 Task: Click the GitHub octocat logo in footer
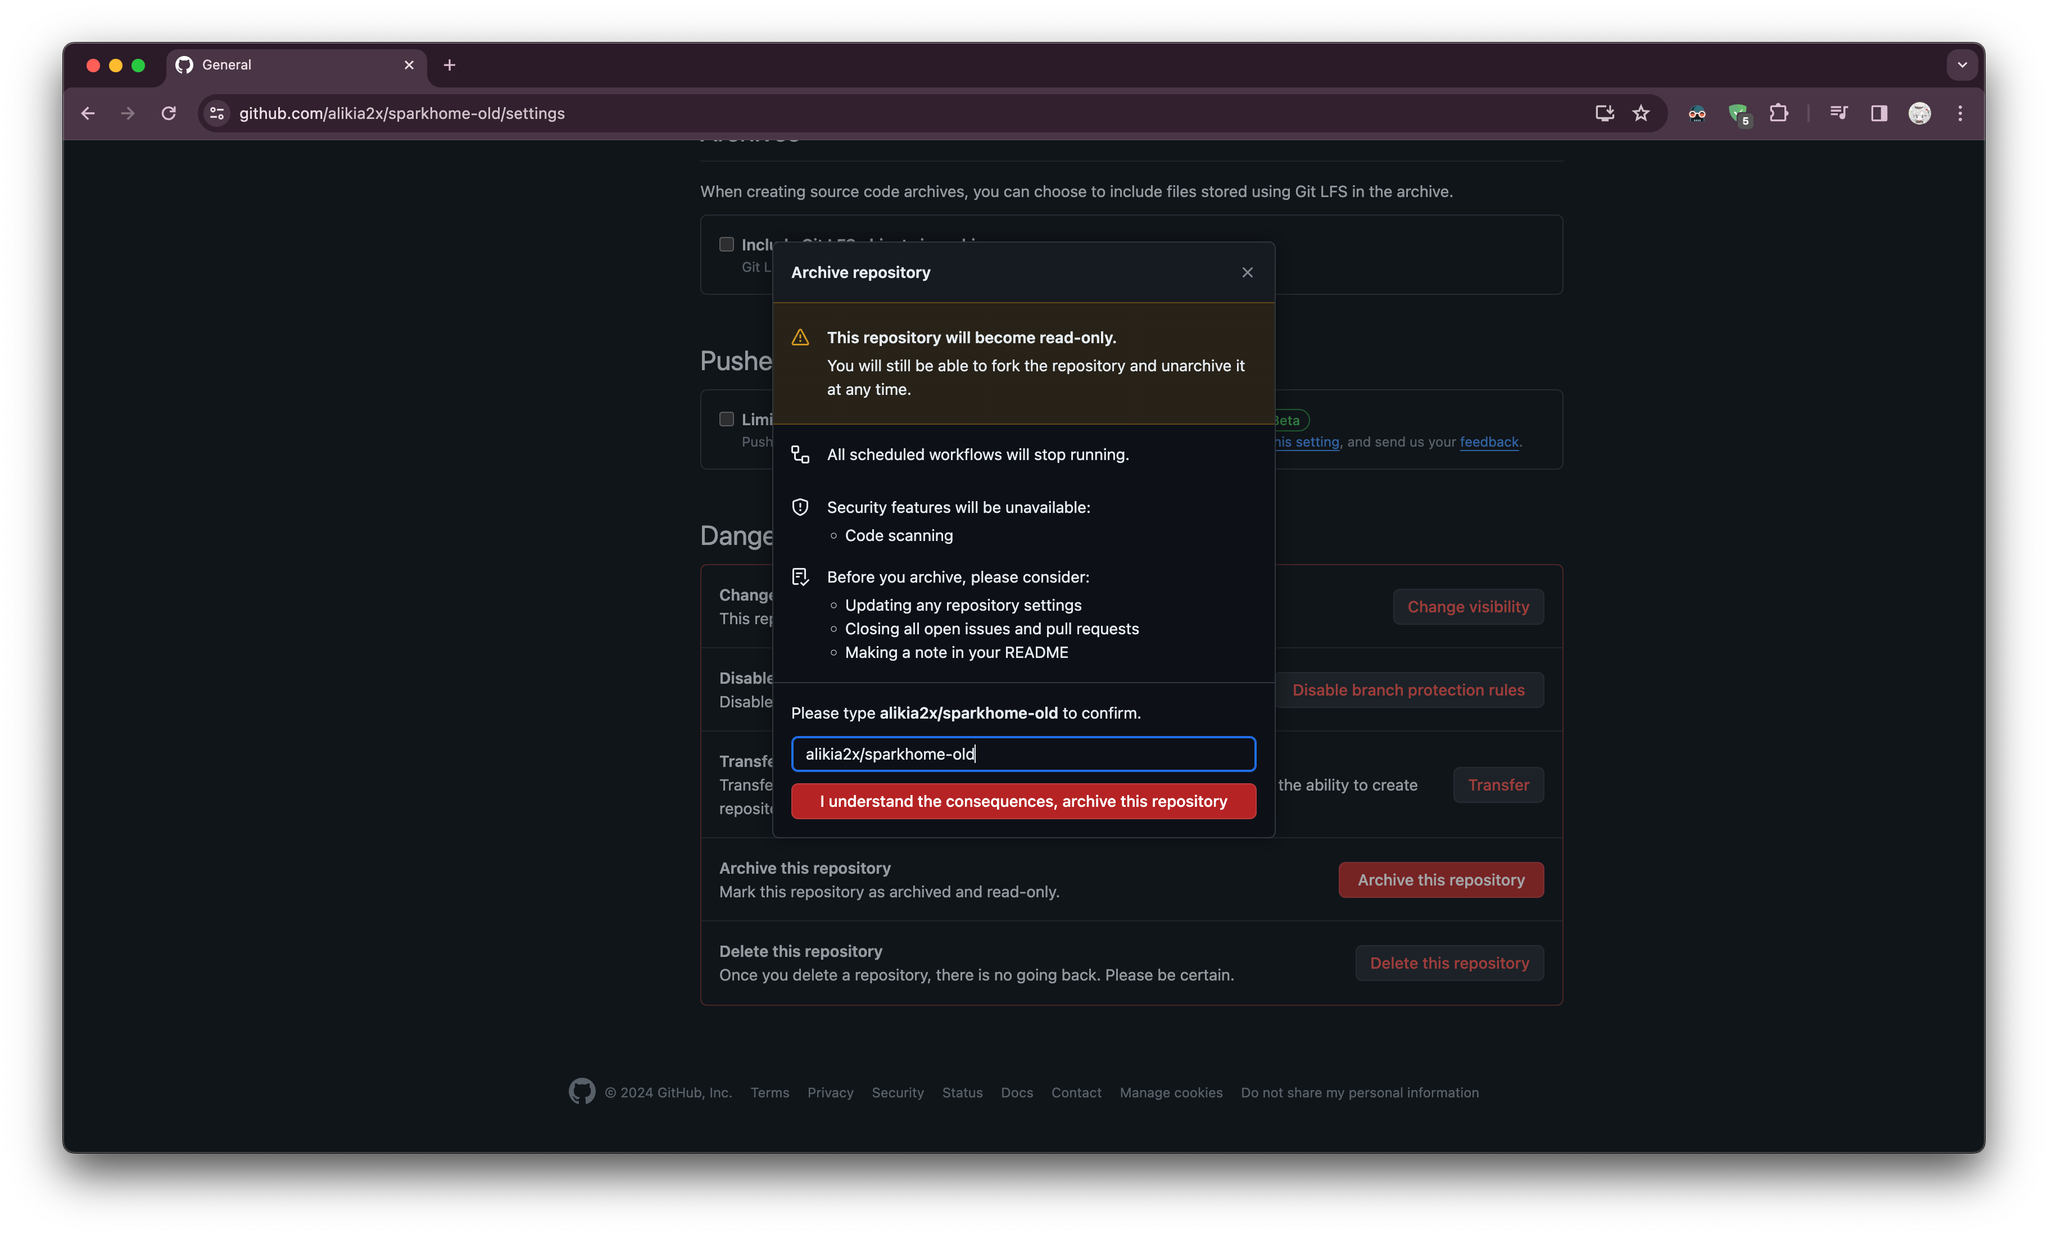click(x=582, y=1091)
